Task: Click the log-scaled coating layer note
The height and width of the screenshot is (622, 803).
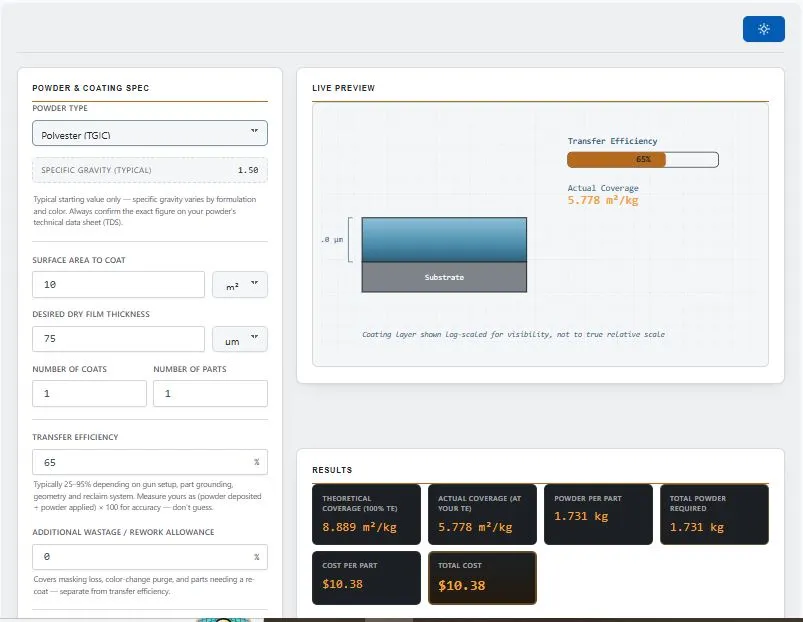Action: pos(513,334)
